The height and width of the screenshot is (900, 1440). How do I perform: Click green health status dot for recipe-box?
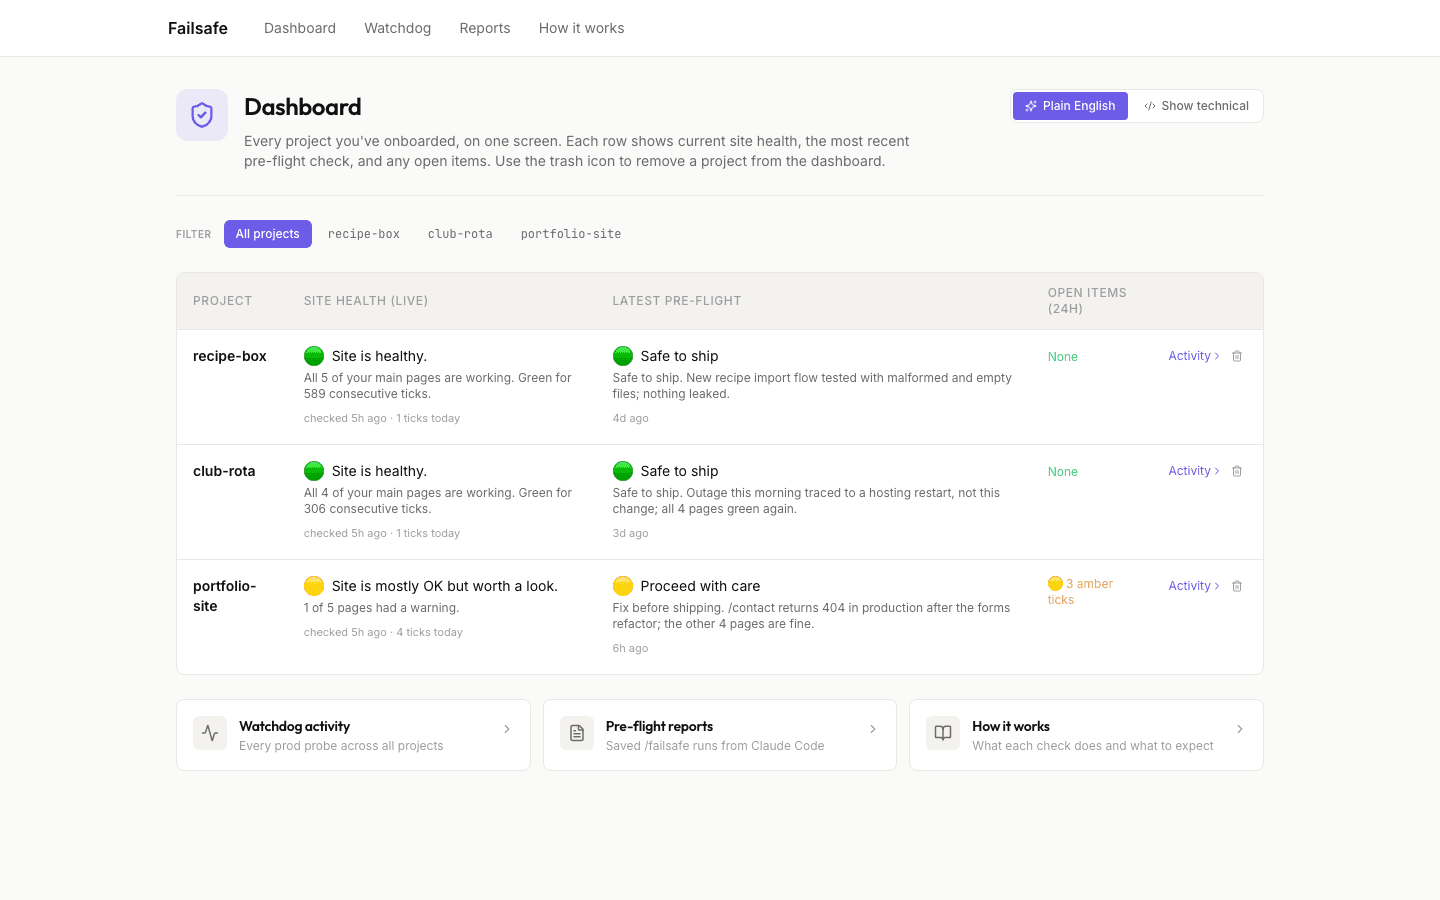(314, 356)
